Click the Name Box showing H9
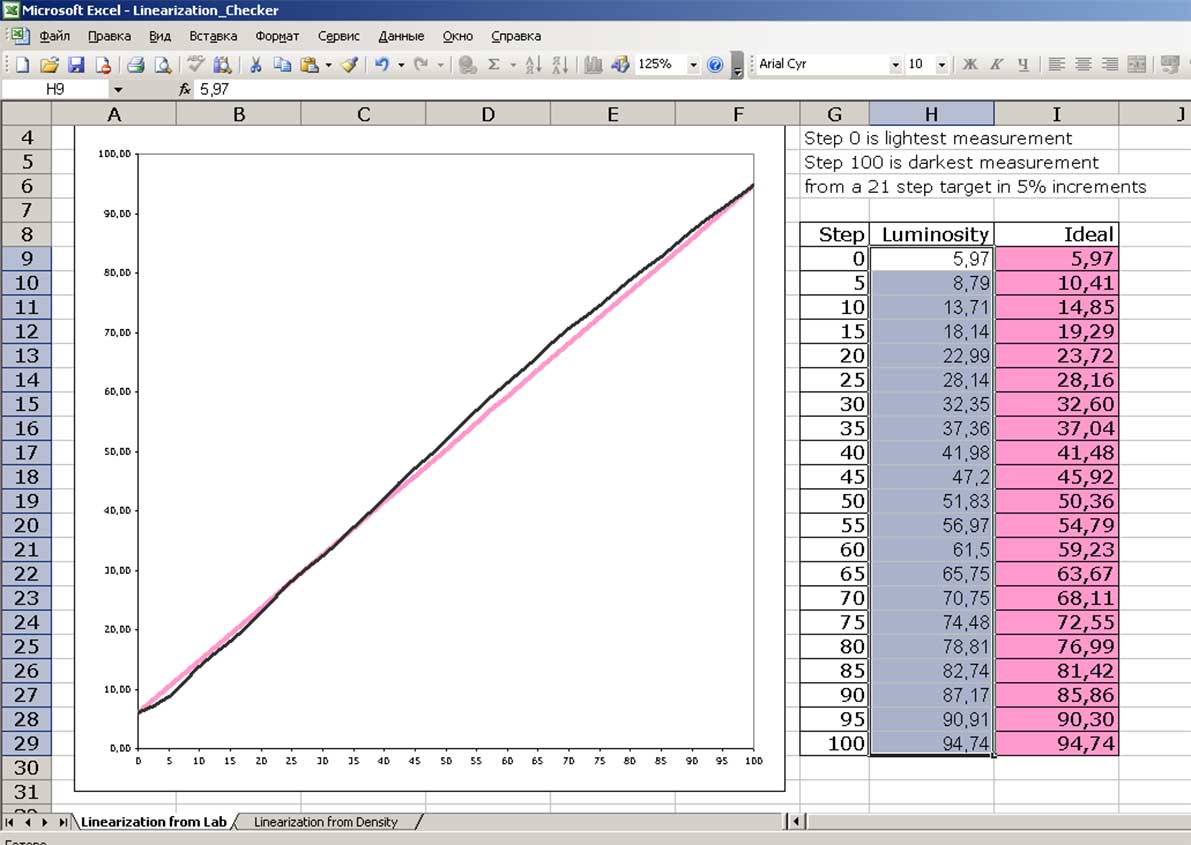 pyautogui.click(x=55, y=90)
